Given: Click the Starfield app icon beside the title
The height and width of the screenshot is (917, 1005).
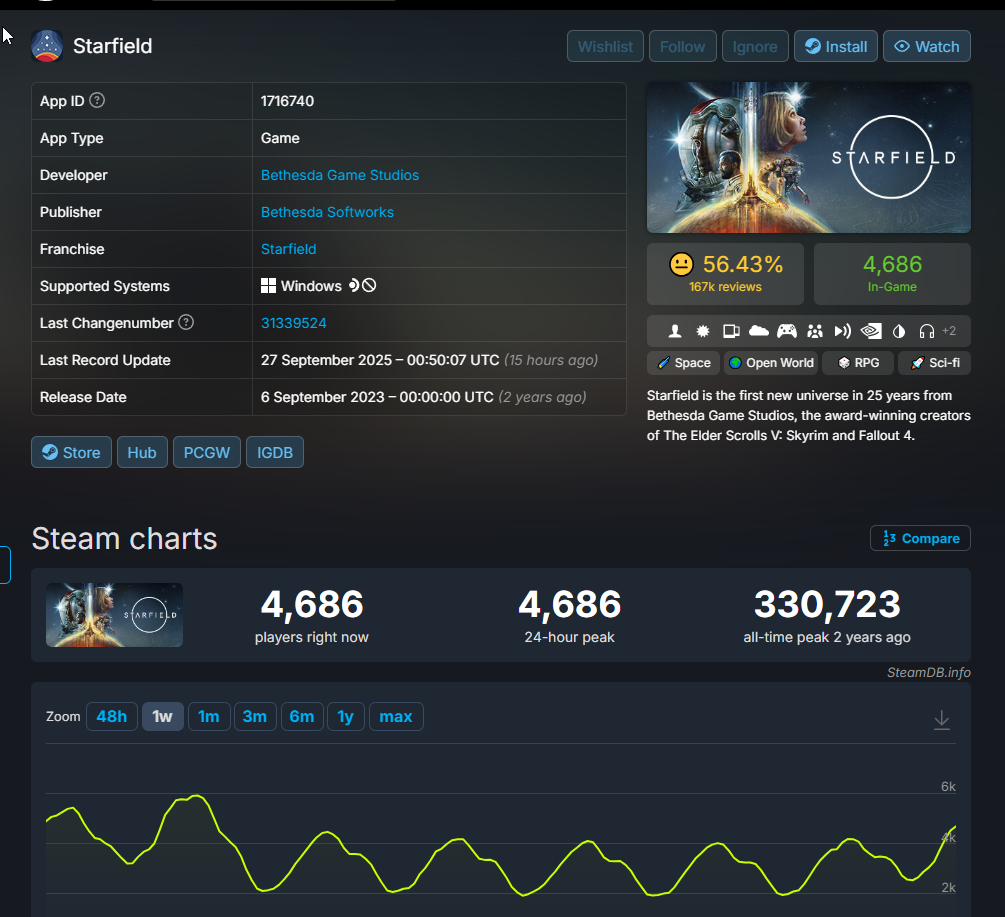Looking at the screenshot, I should (47, 46).
